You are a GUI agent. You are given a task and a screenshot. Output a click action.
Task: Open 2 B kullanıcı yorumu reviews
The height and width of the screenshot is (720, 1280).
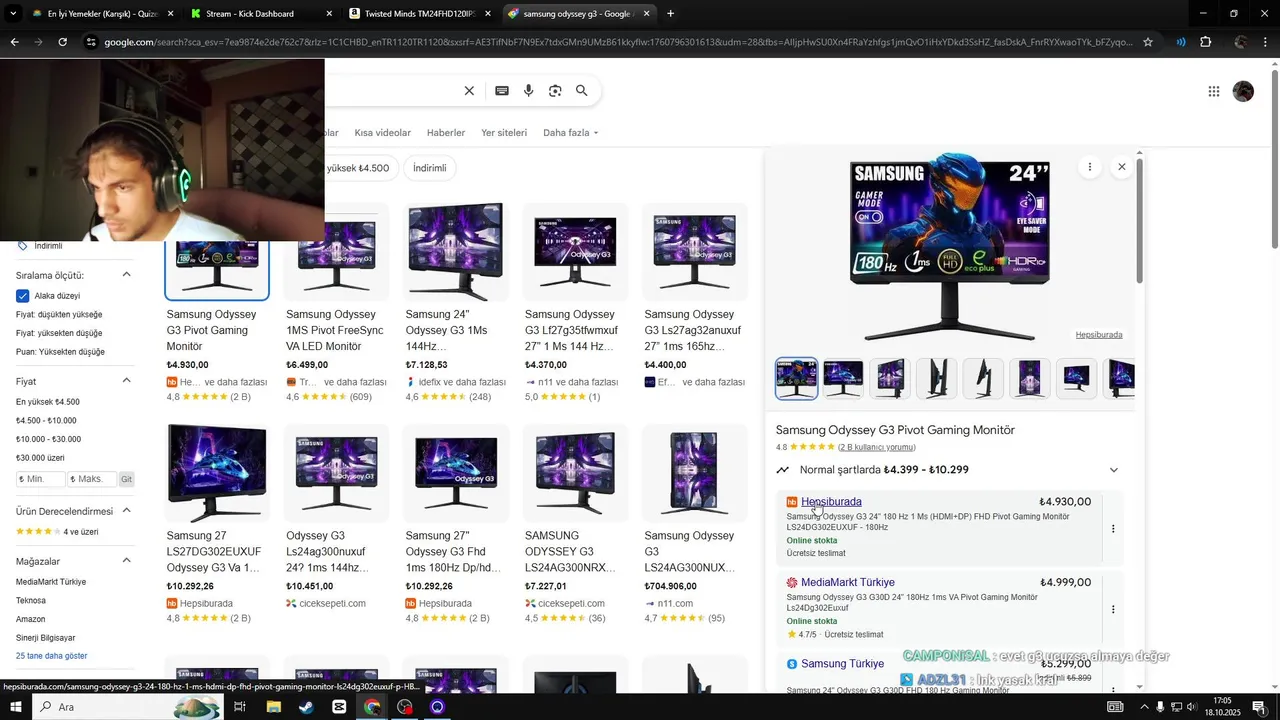pos(877,447)
